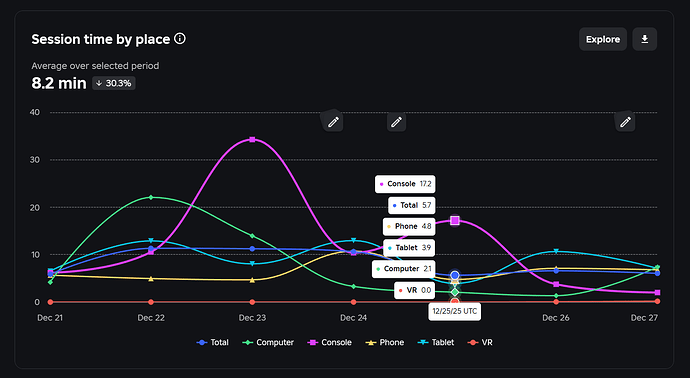Viewport: 690px width, 378px height.
Task: Open the pencil annotation near Dec 24
Action: click(x=333, y=121)
